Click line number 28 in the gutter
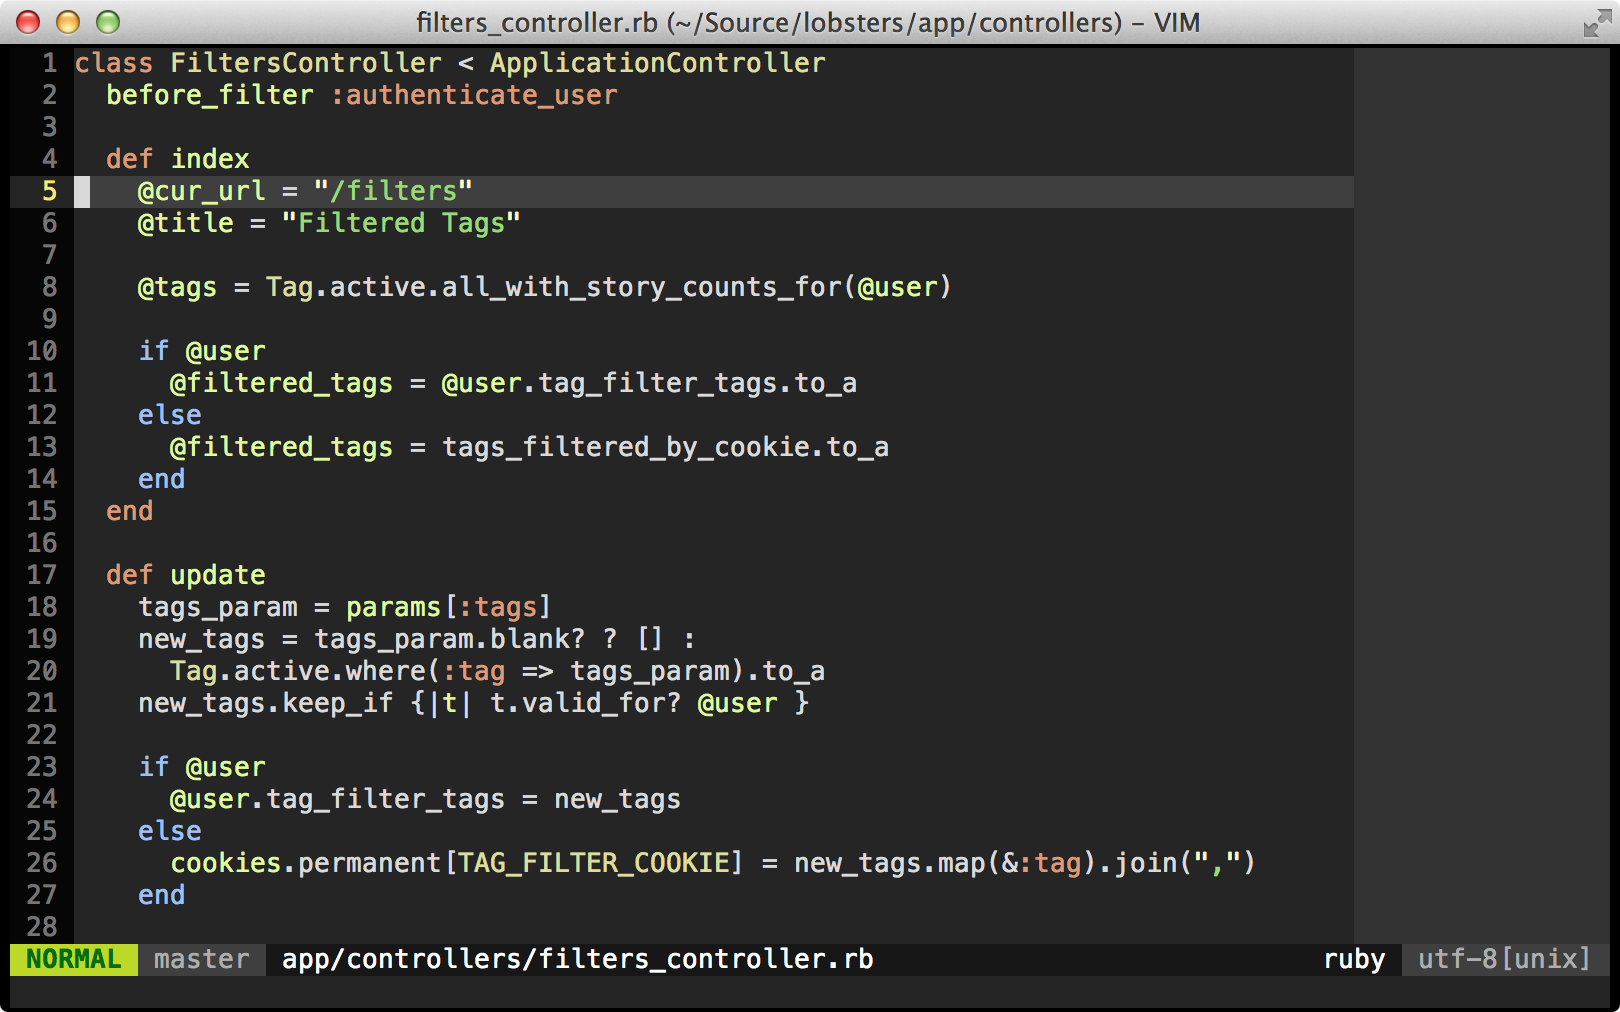The height and width of the screenshot is (1012, 1620). pyautogui.click(x=42, y=927)
